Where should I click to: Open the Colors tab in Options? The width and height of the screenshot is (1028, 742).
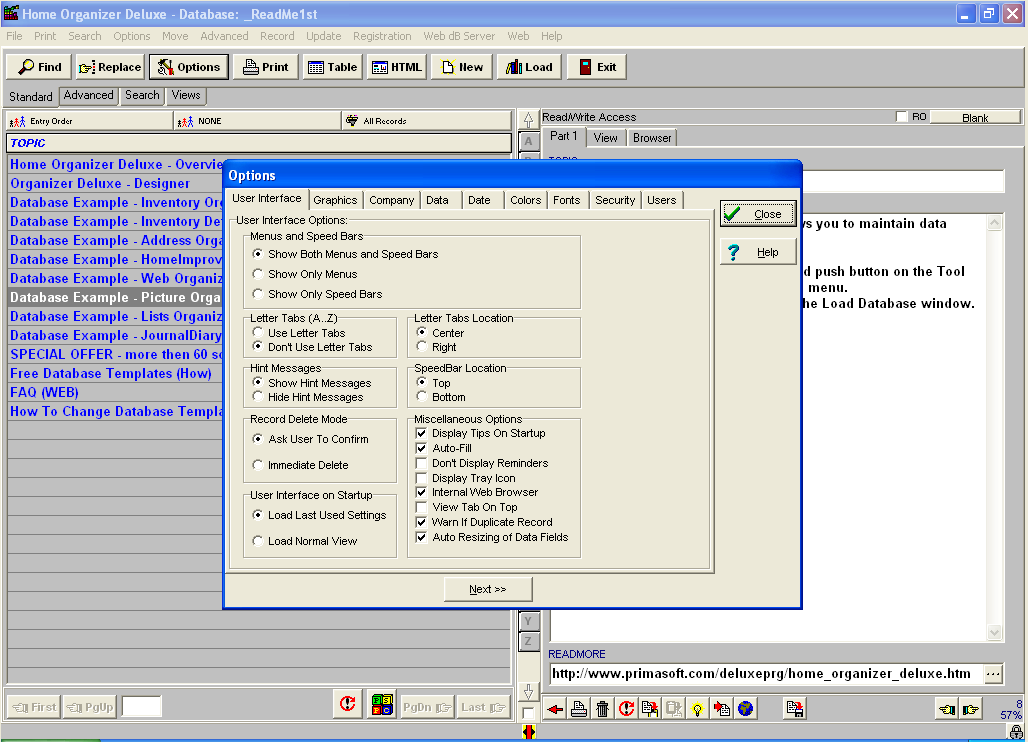[526, 200]
